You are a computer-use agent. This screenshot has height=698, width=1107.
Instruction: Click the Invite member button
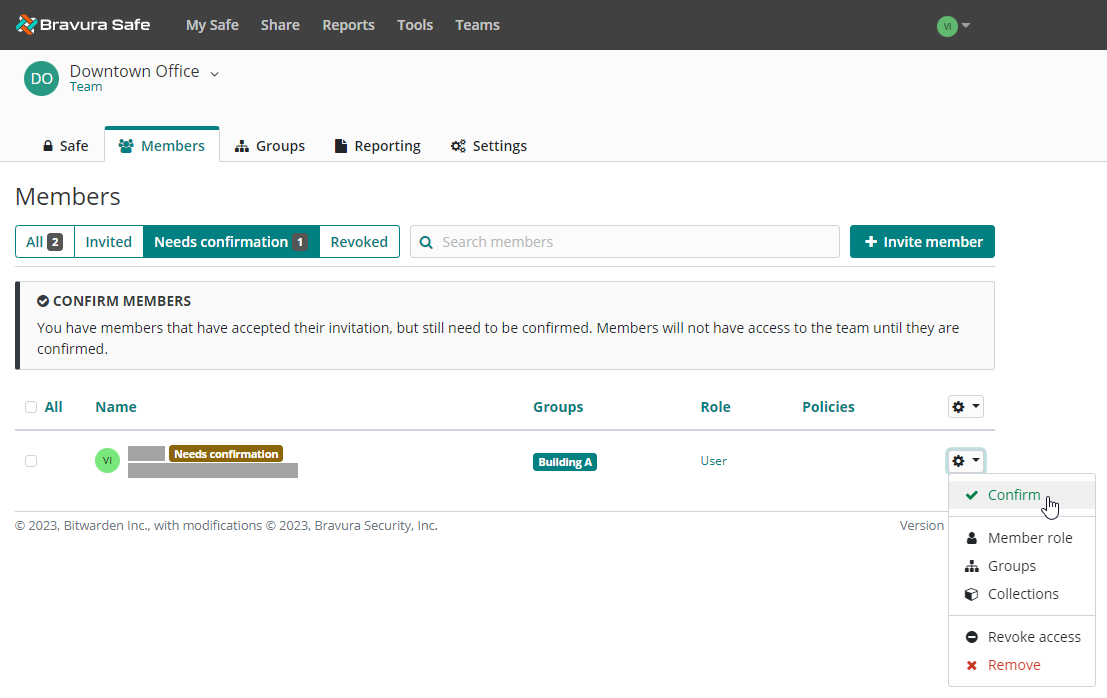(x=922, y=242)
